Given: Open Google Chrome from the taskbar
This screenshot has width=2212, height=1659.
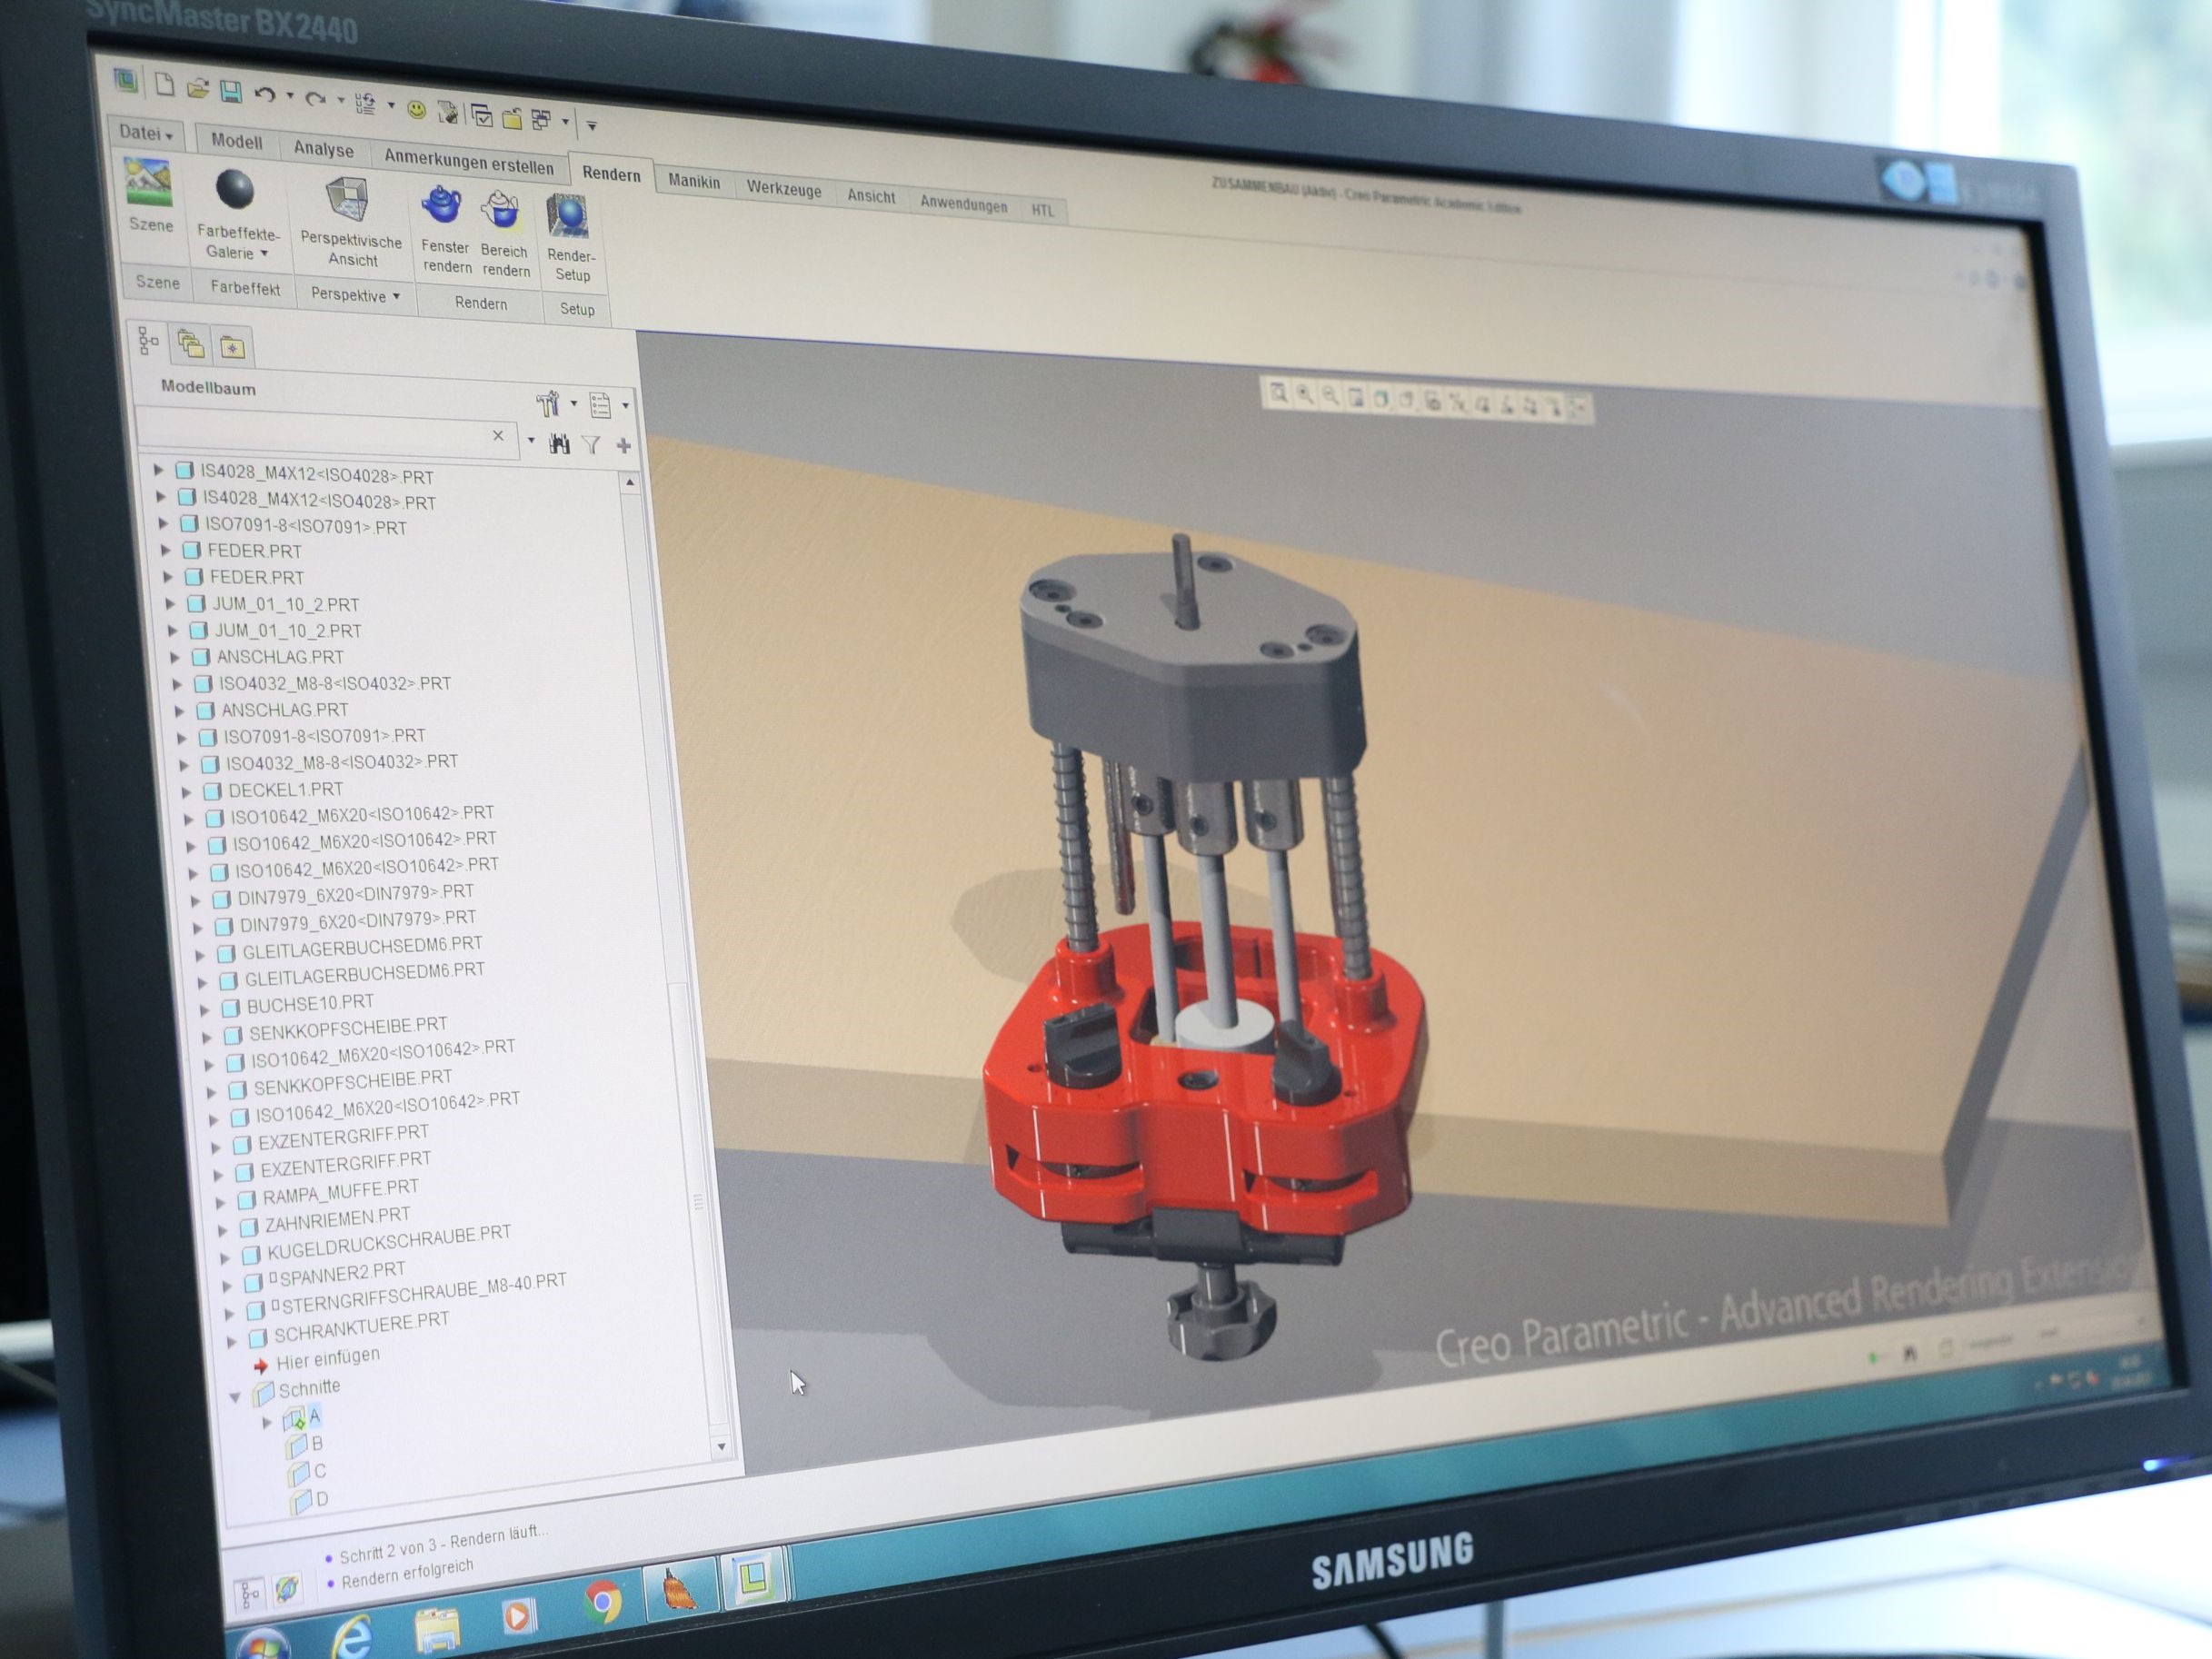Looking at the screenshot, I should [602, 1602].
